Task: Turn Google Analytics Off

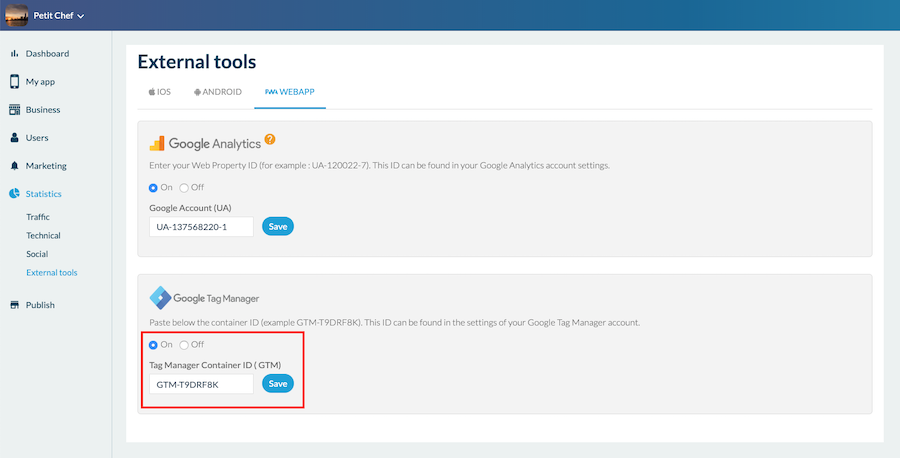Action: tap(184, 187)
